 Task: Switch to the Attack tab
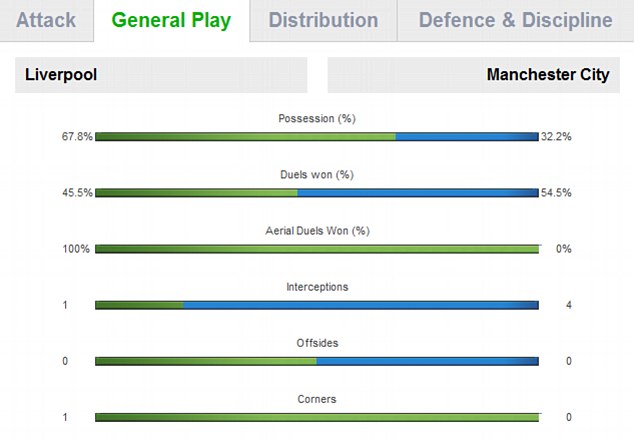tap(46, 20)
